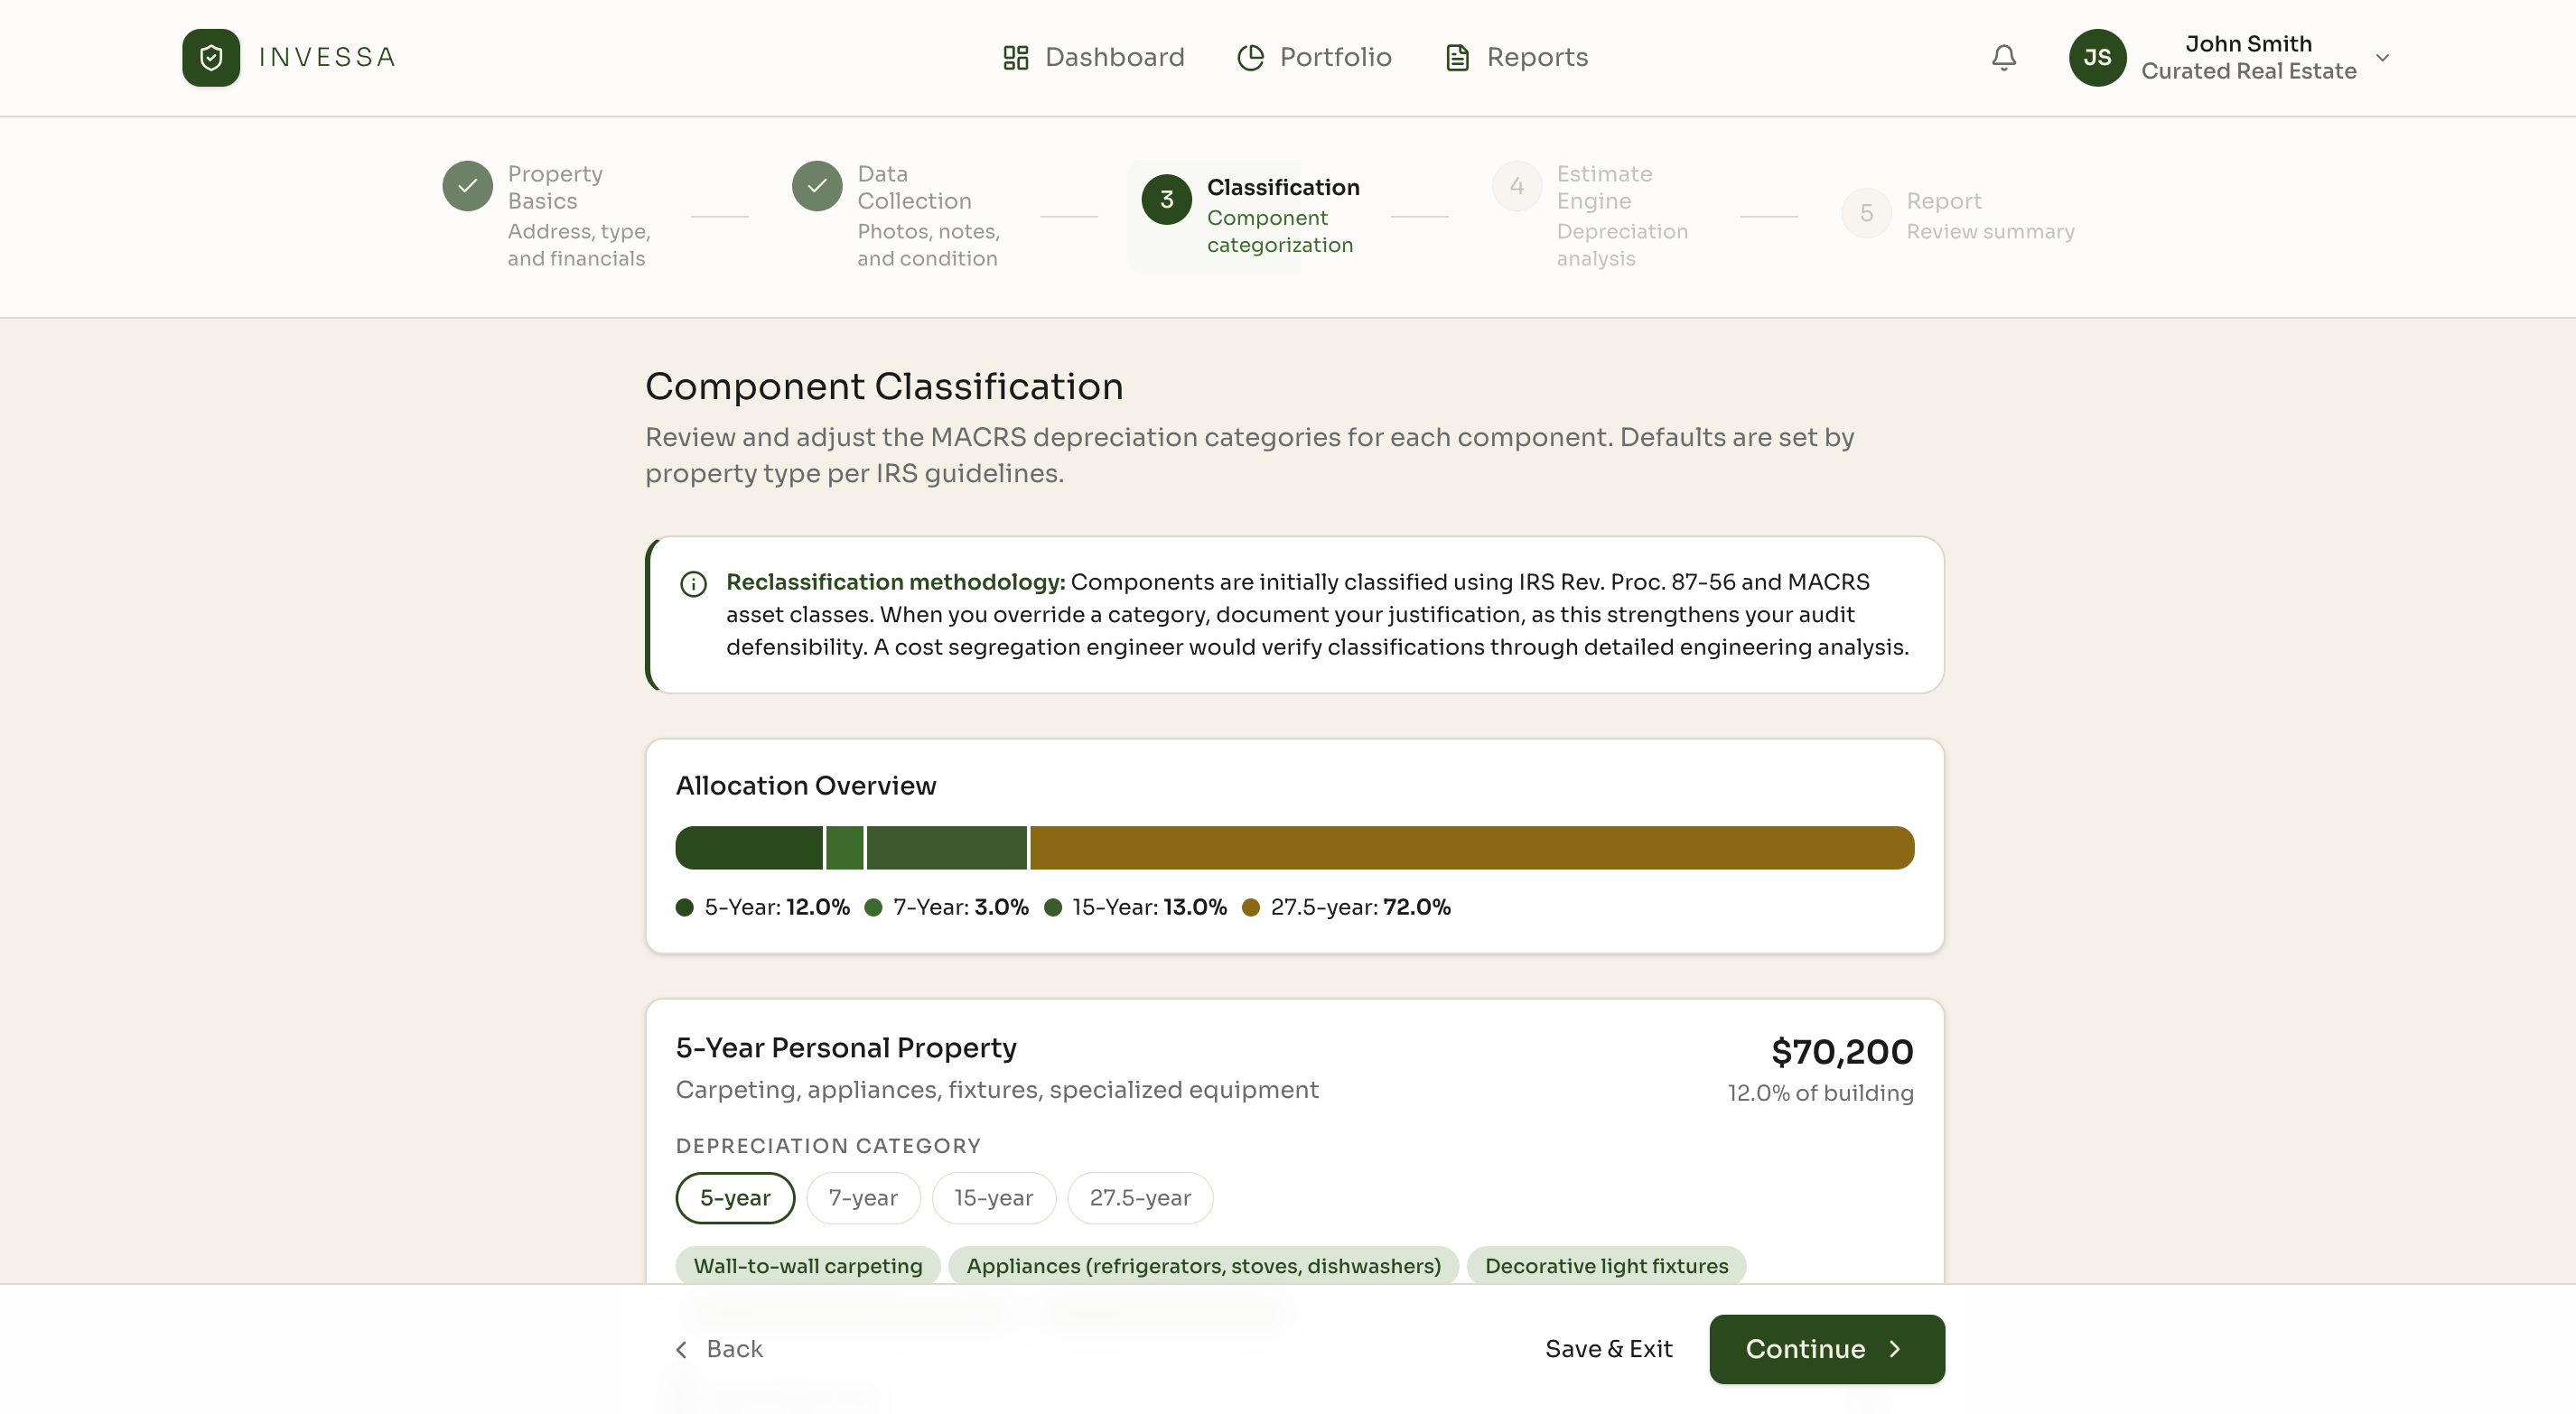This screenshot has height=1414, width=2576.
Task: Click the step 4 Estimate Engine circle
Action: pos(1516,186)
